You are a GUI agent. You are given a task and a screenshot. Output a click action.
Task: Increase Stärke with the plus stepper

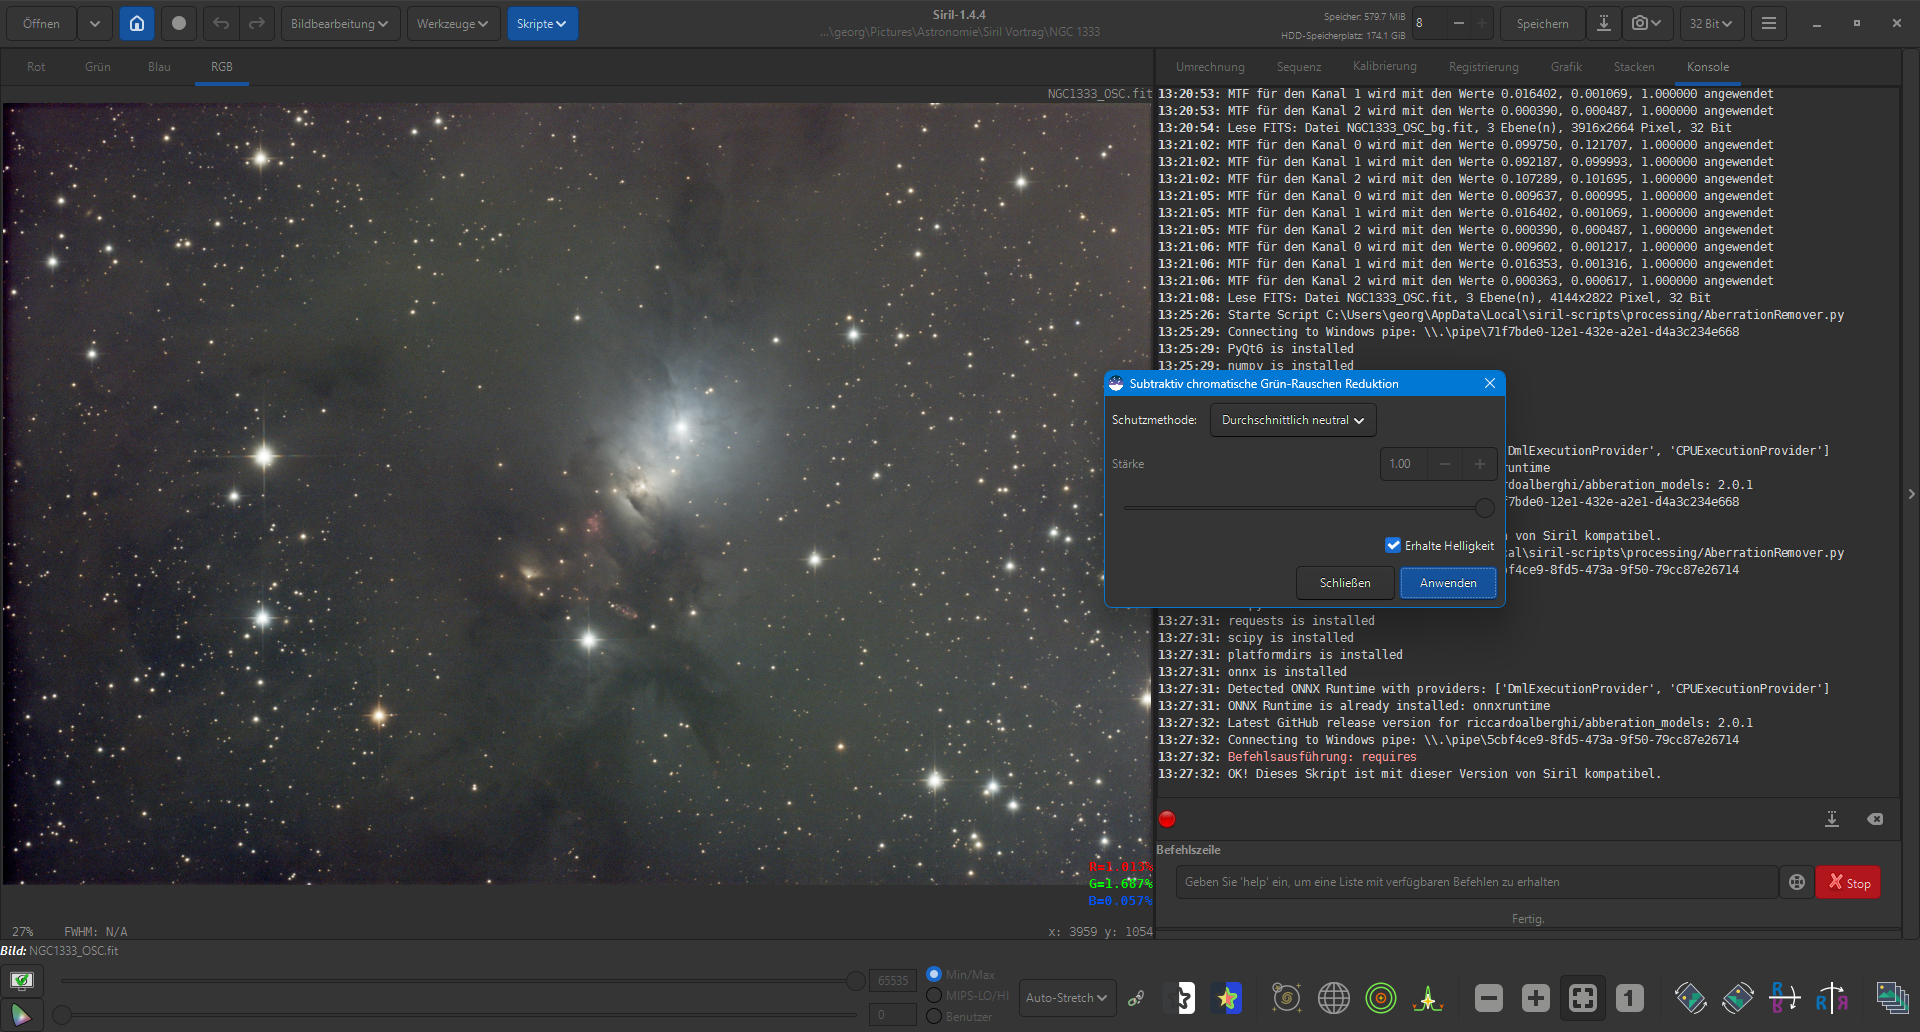coord(1480,464)
